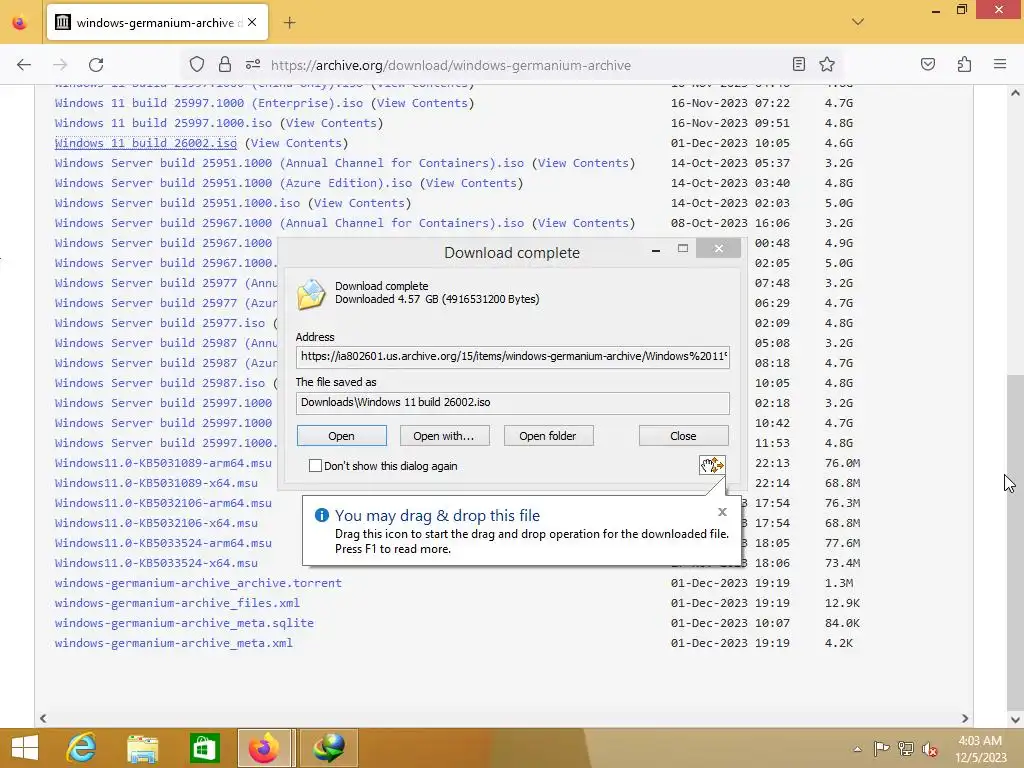Minimize the Download complete dialog
Image resolution: width=1024 pixels, height=768 pixels.
tap(656, 249)
